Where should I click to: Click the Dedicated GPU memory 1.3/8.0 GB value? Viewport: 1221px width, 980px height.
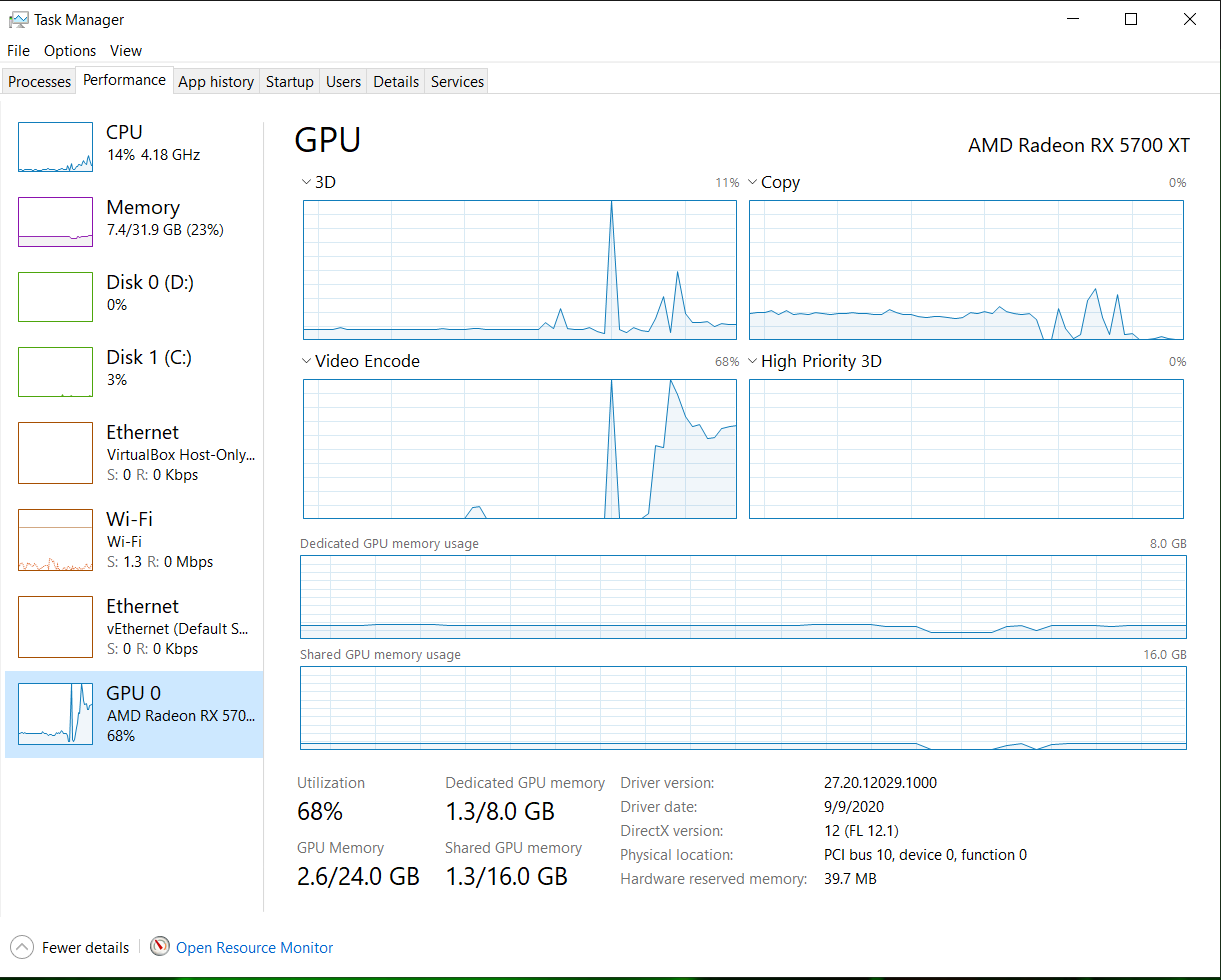pyautogui.click(x=500, y=810)
